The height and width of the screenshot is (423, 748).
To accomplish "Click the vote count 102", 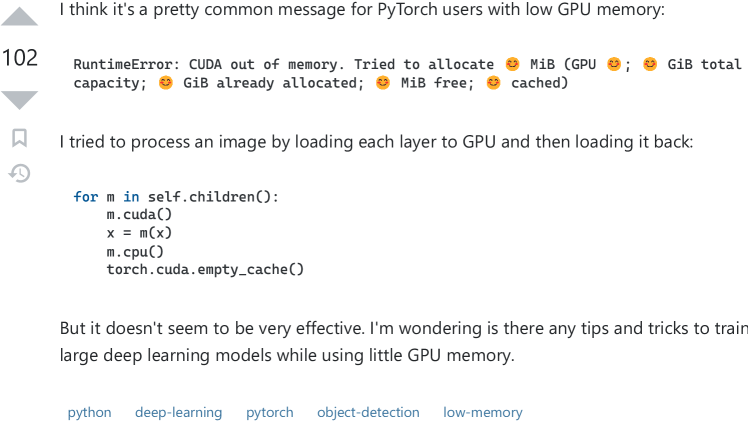I will click(x=20, y=58).
